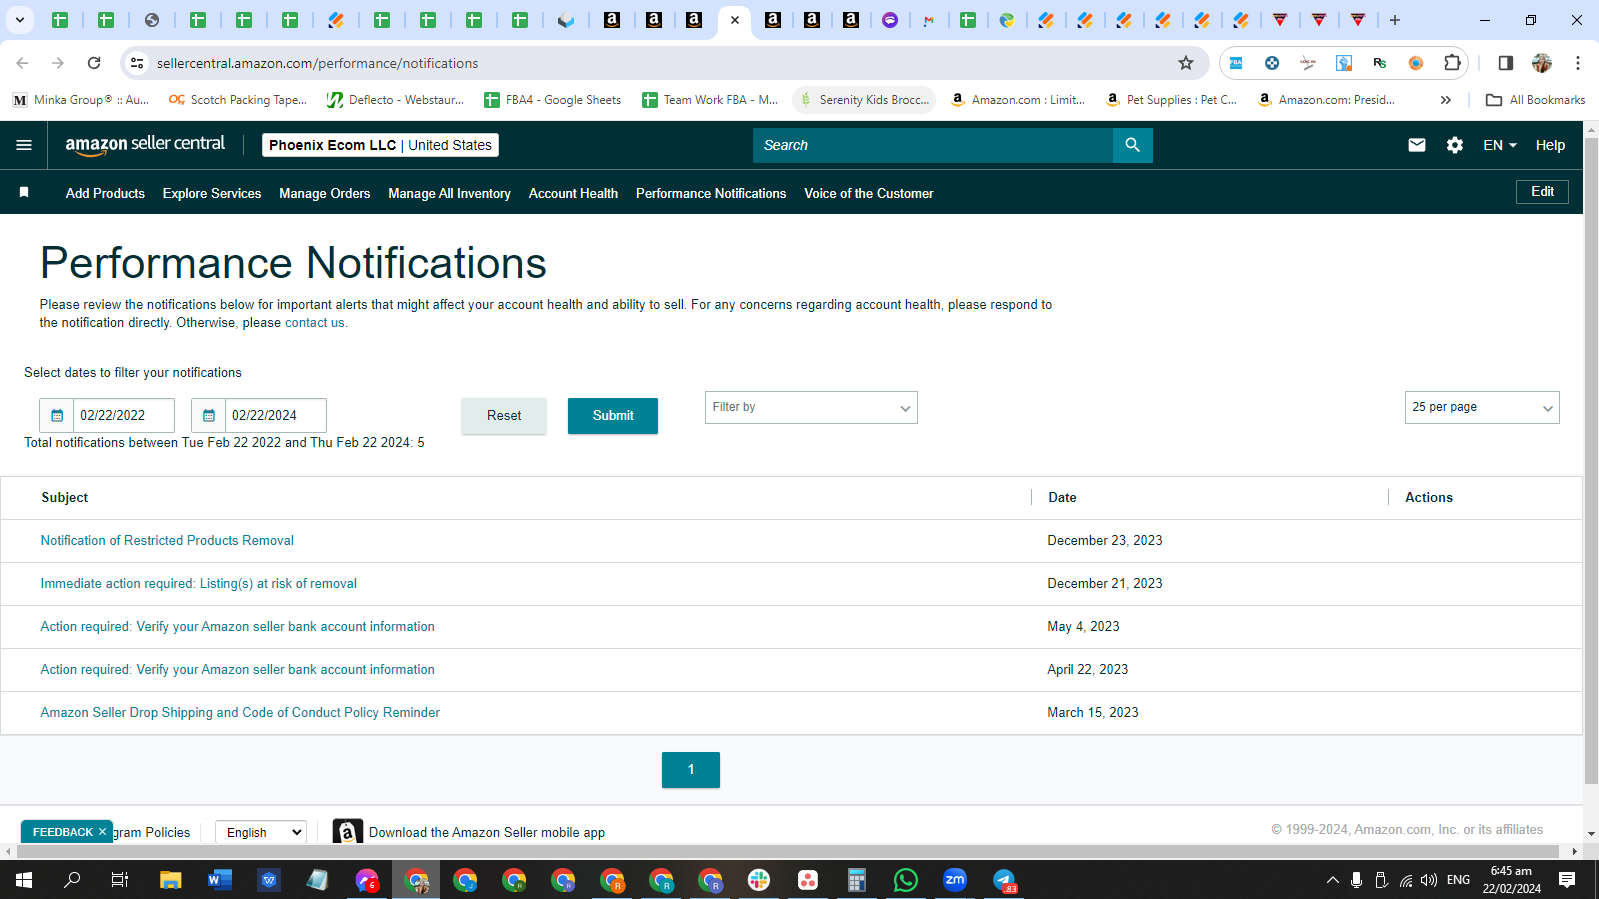
Task: Click the horizontal page scrollbar
Action: (x=786, y=852)
